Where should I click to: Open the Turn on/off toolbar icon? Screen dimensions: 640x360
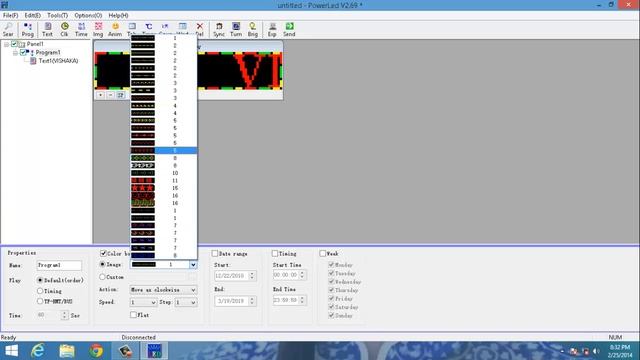point(236,29)
